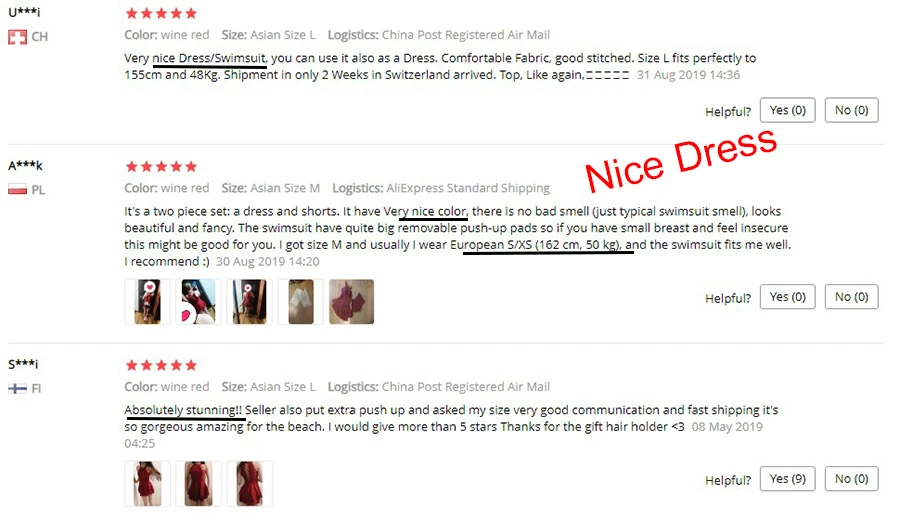Open first photo in S***i's review

click(148, 484)
